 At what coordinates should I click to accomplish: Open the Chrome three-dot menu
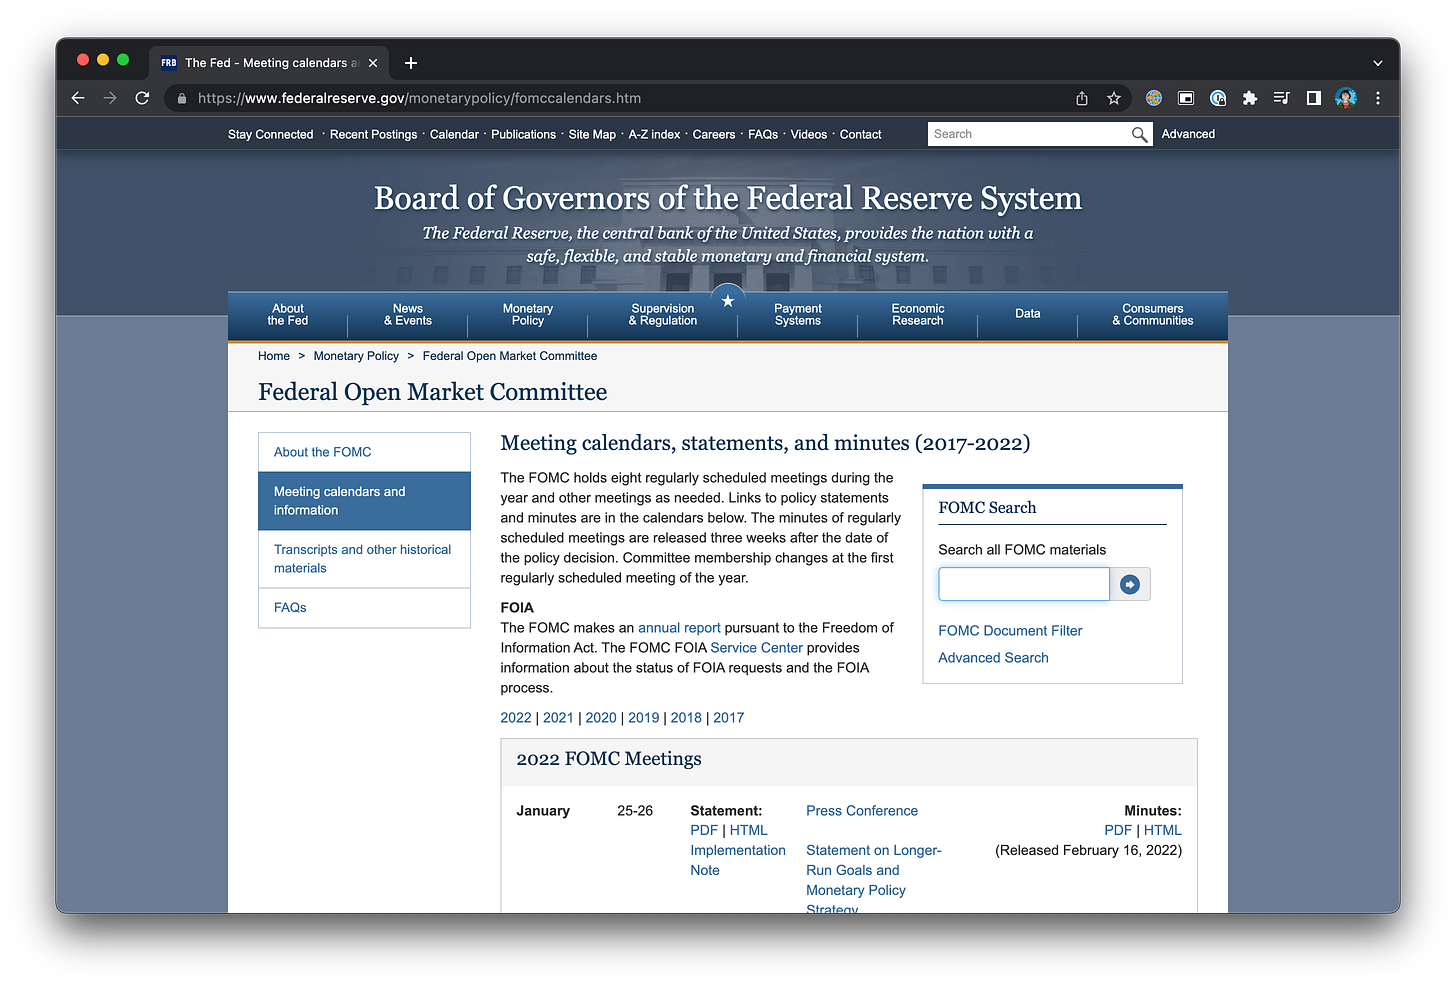[x=1378, y=98]
